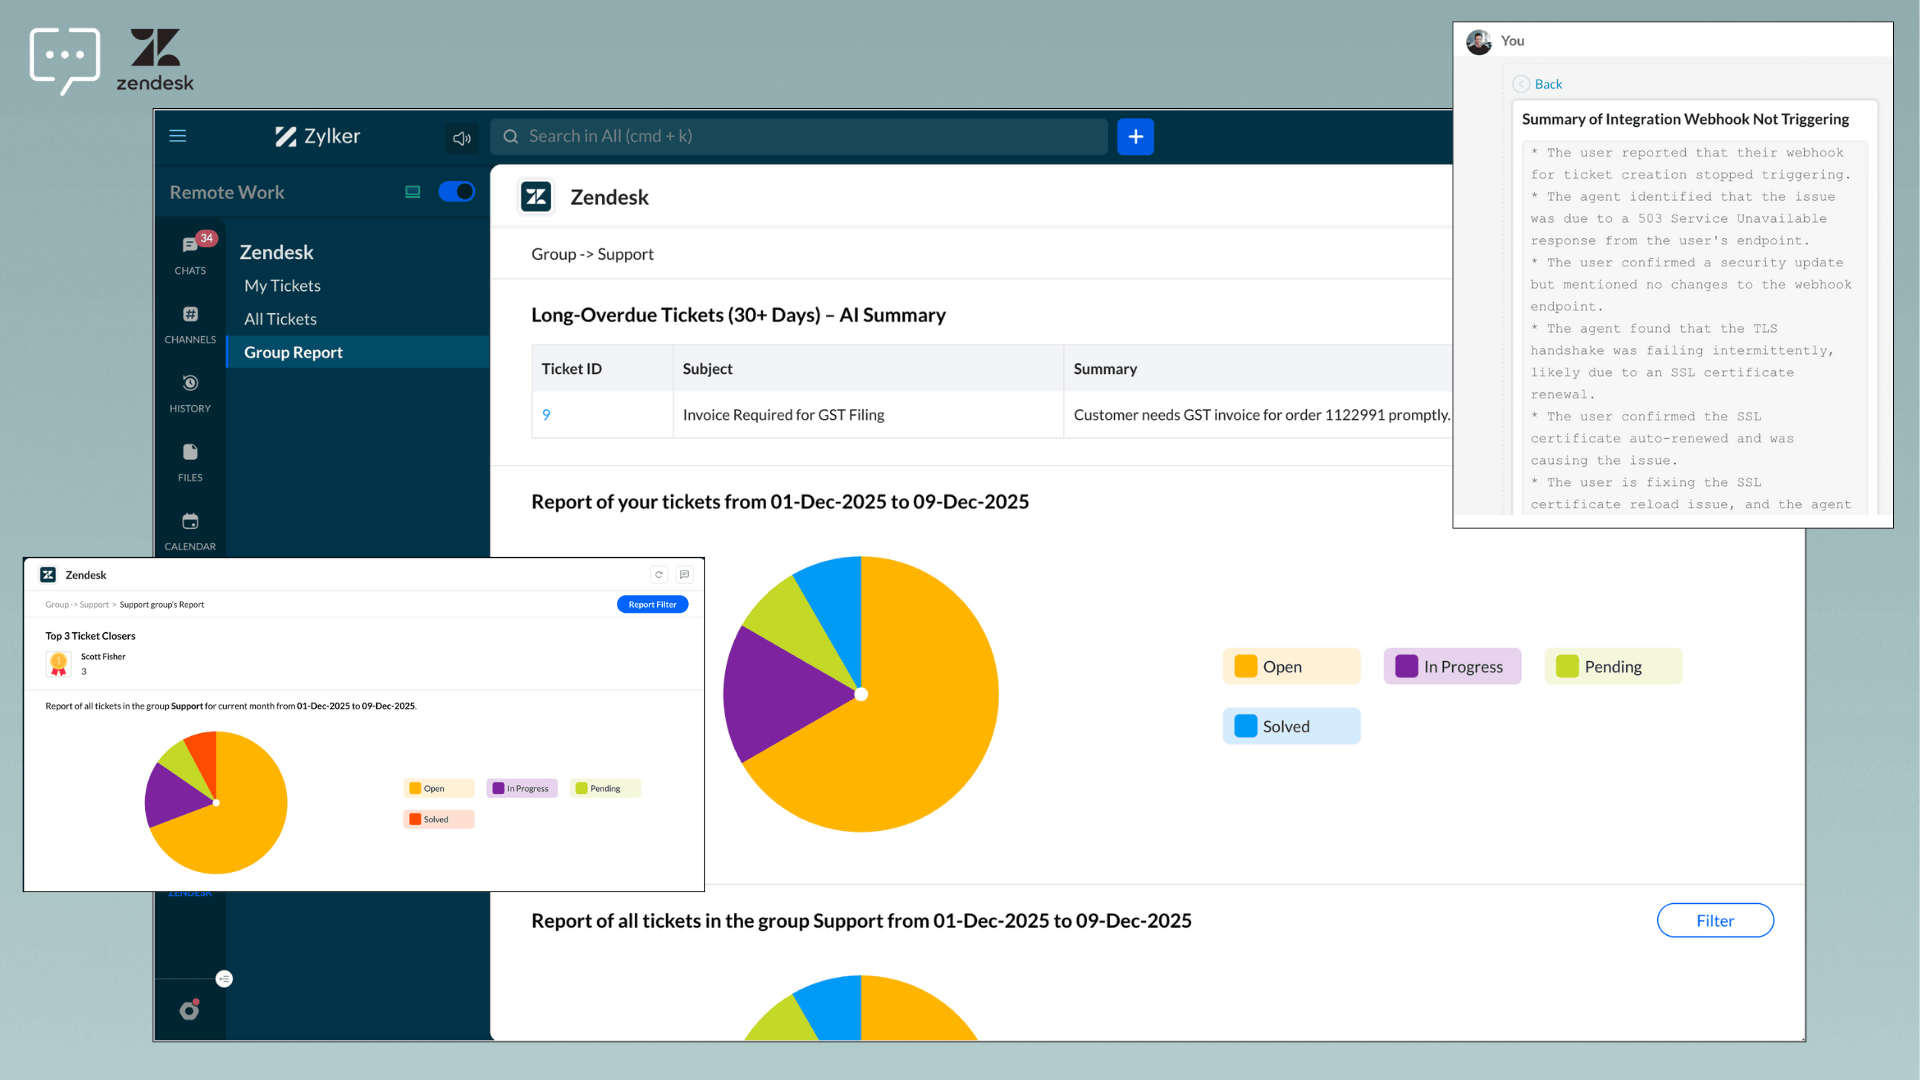The width and height of the screenshot is (1920, 1080).
Task: Open Group Report menu item
Action: (x=293, y=352)
